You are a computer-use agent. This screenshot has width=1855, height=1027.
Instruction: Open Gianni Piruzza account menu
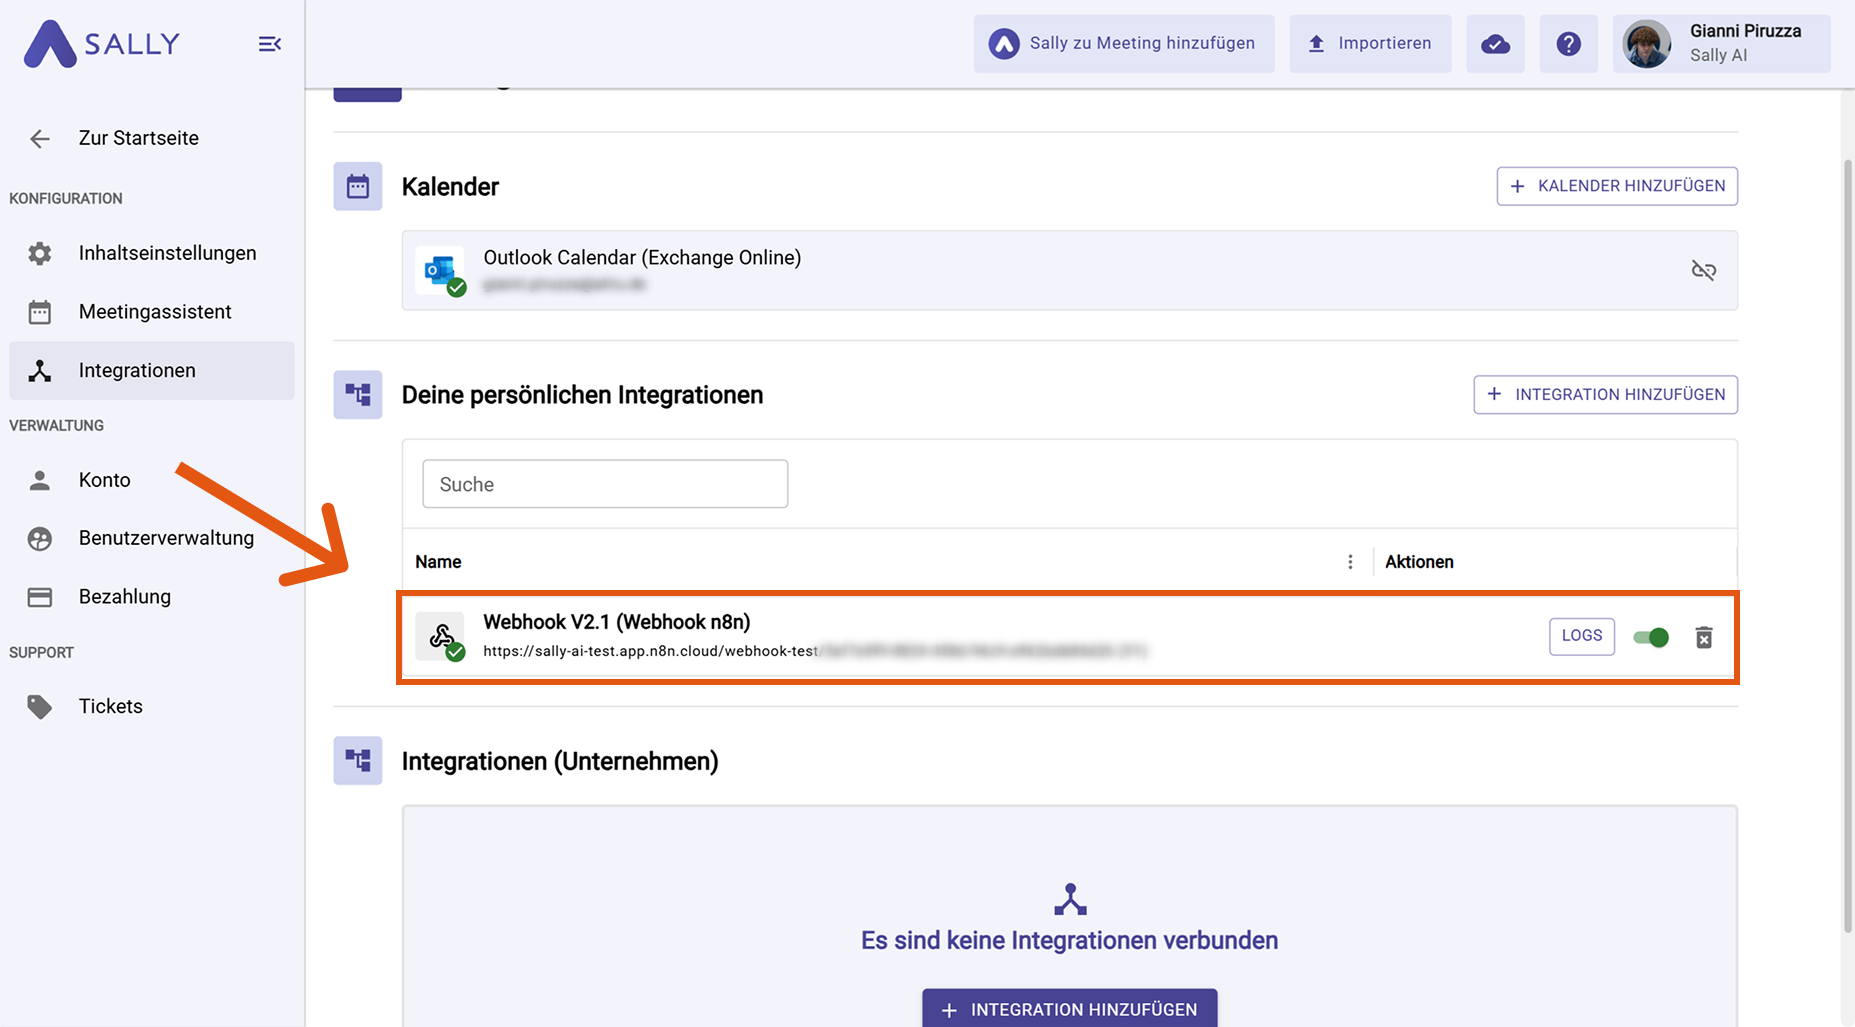point(1721,44)
